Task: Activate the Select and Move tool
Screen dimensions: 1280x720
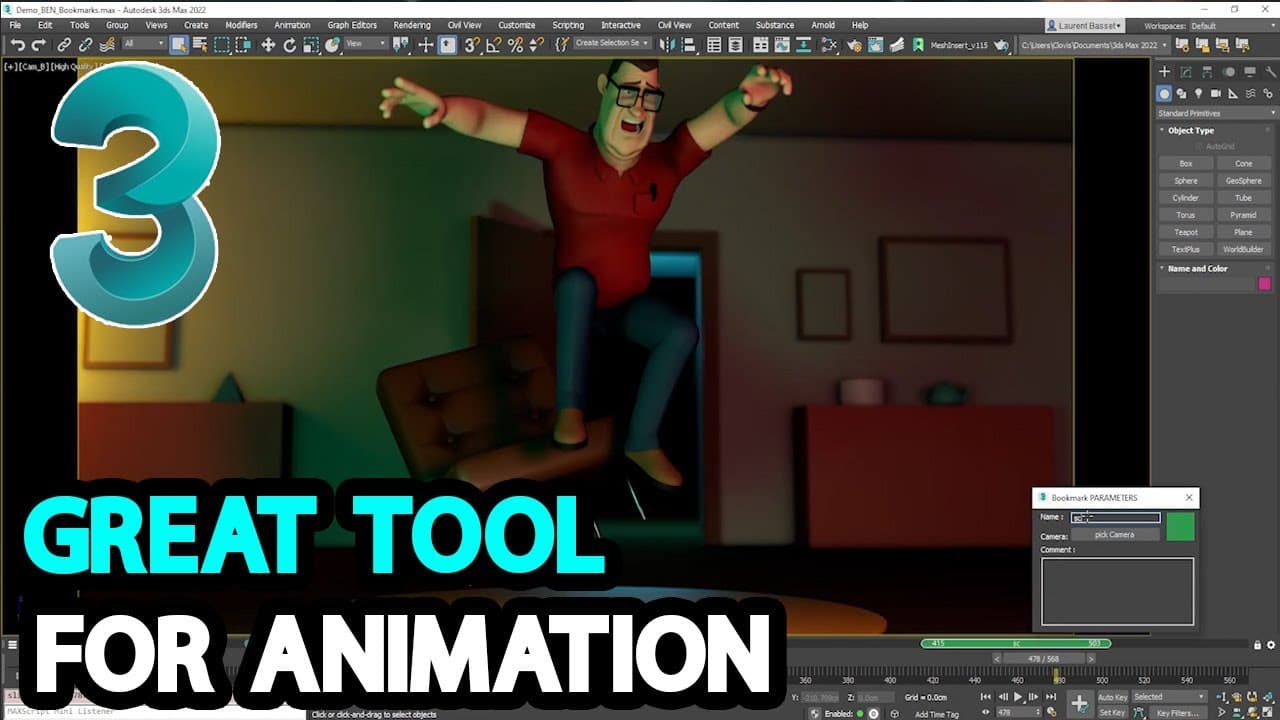Action: (268, 44)
